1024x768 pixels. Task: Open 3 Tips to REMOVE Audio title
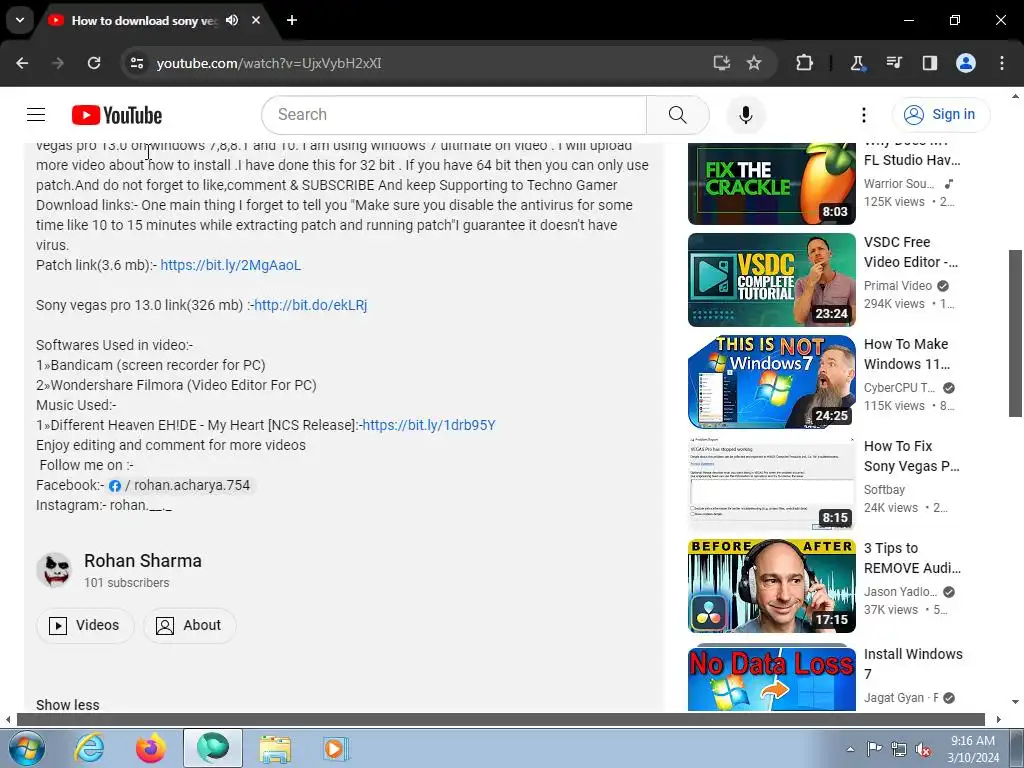(912, 558)
